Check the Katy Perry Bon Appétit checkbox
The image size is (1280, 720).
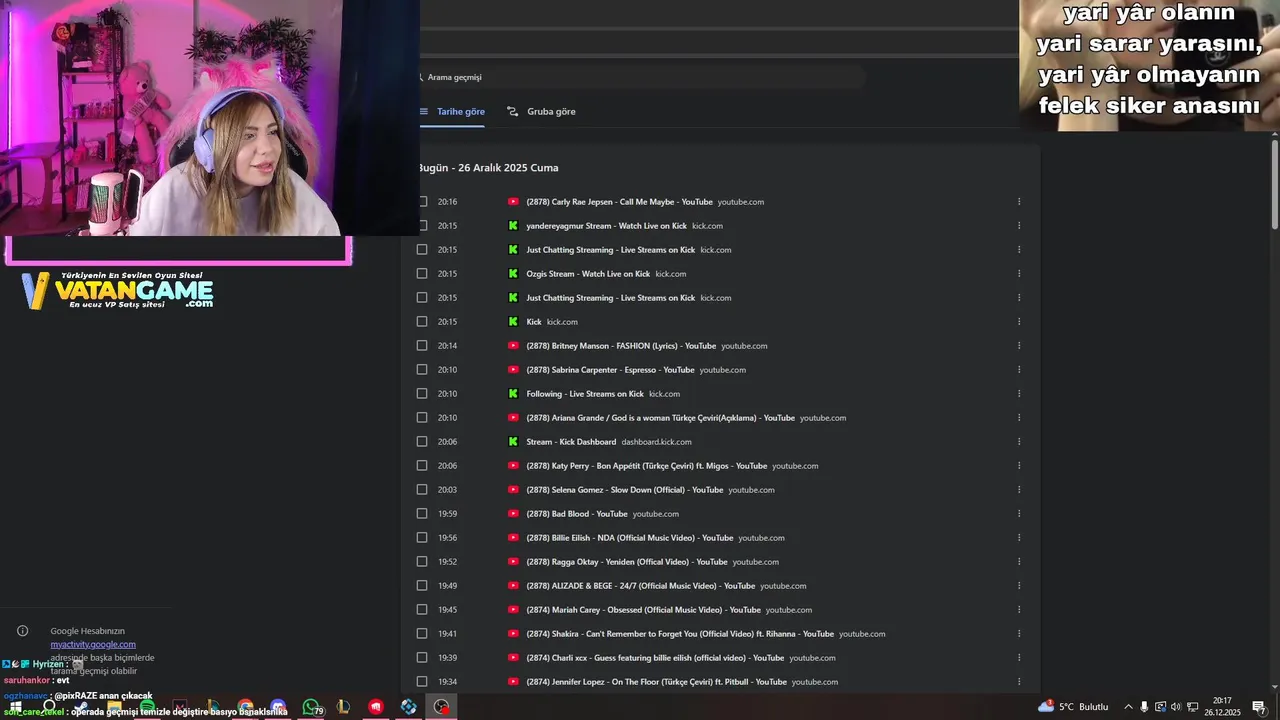point(422,466)
